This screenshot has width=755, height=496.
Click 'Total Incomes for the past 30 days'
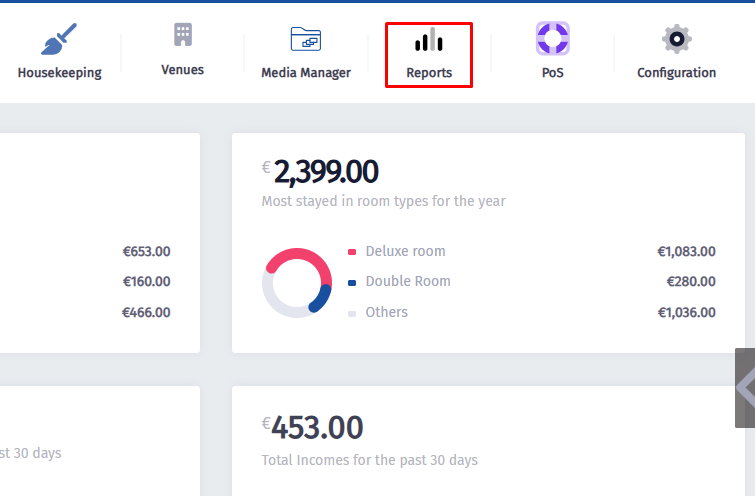pyautogui.click(x=370, y=460)
